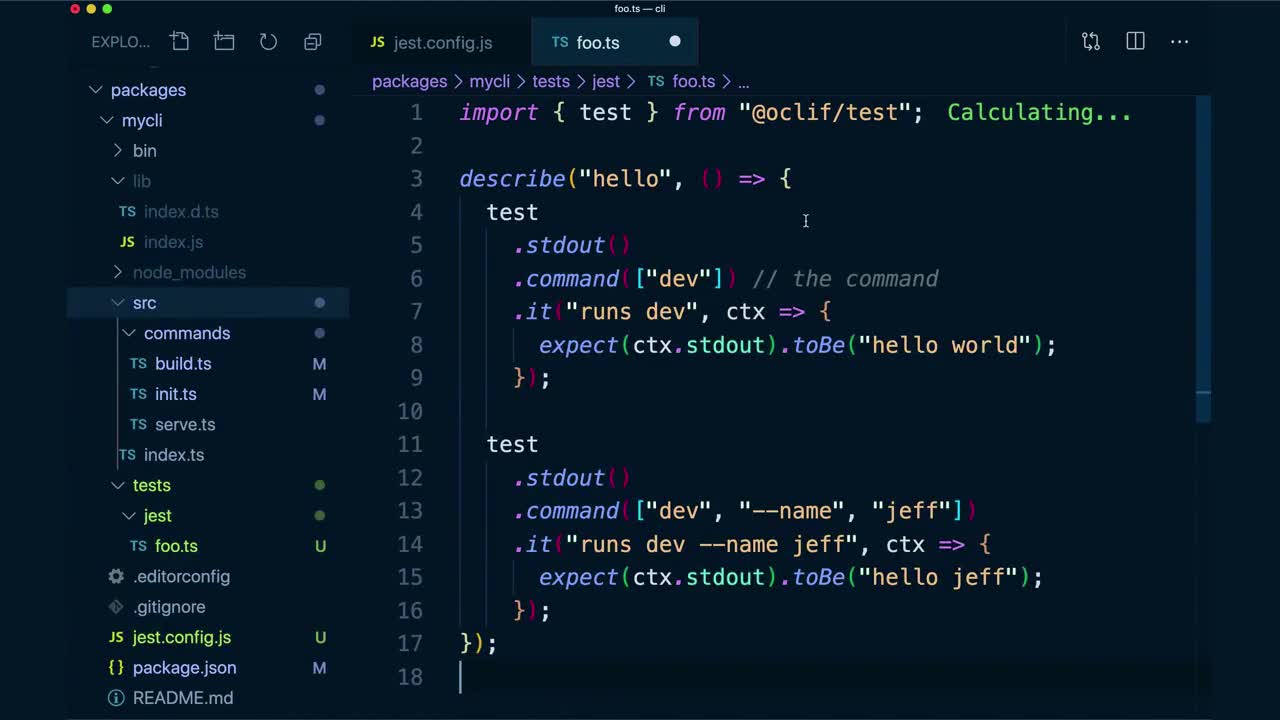Open the source control changes icon
The height and width of the screenshot is (720, 1280).
(1090, 42)
